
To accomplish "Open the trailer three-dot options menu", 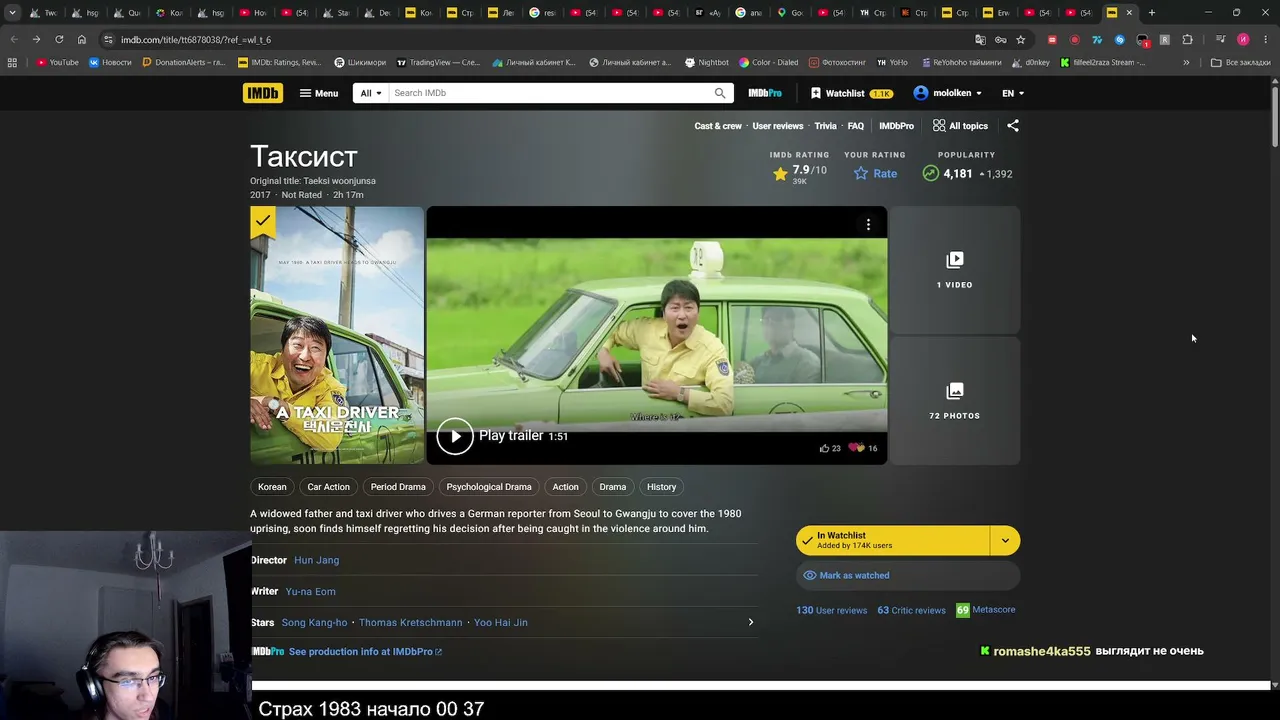I will pyautogui.click(x=868, y=225).
